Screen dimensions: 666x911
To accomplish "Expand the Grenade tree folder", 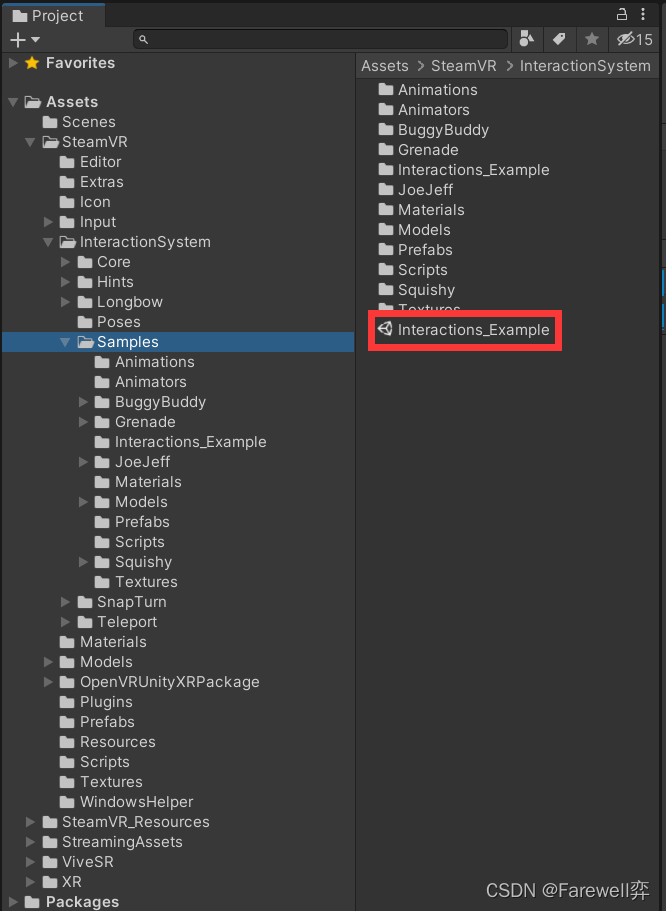I will pyautogui.click(x=84, y=422).
